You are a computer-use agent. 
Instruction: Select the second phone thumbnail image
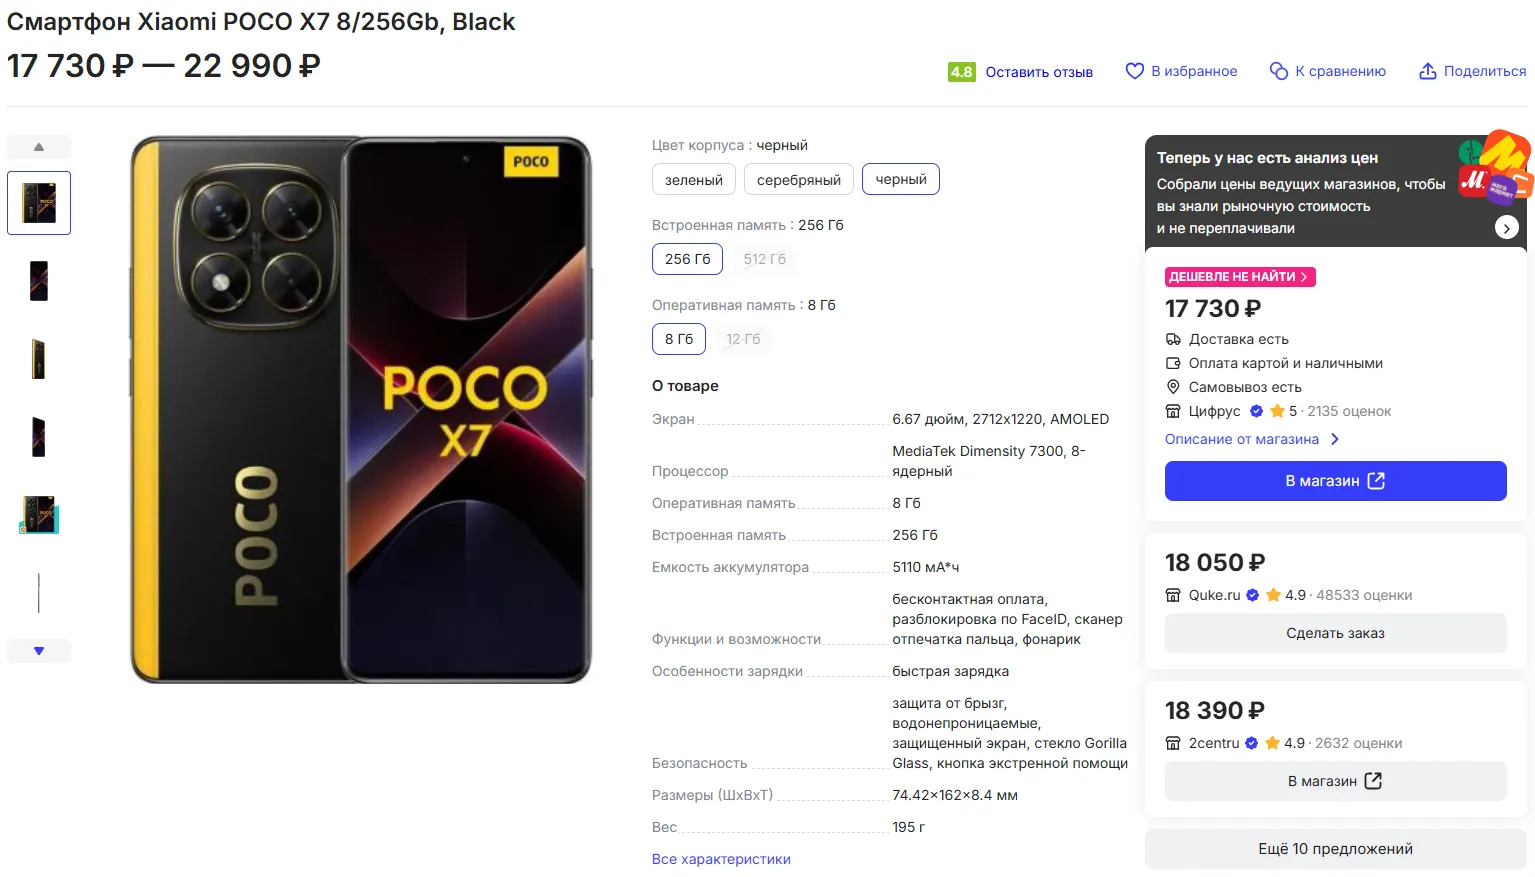39,281
